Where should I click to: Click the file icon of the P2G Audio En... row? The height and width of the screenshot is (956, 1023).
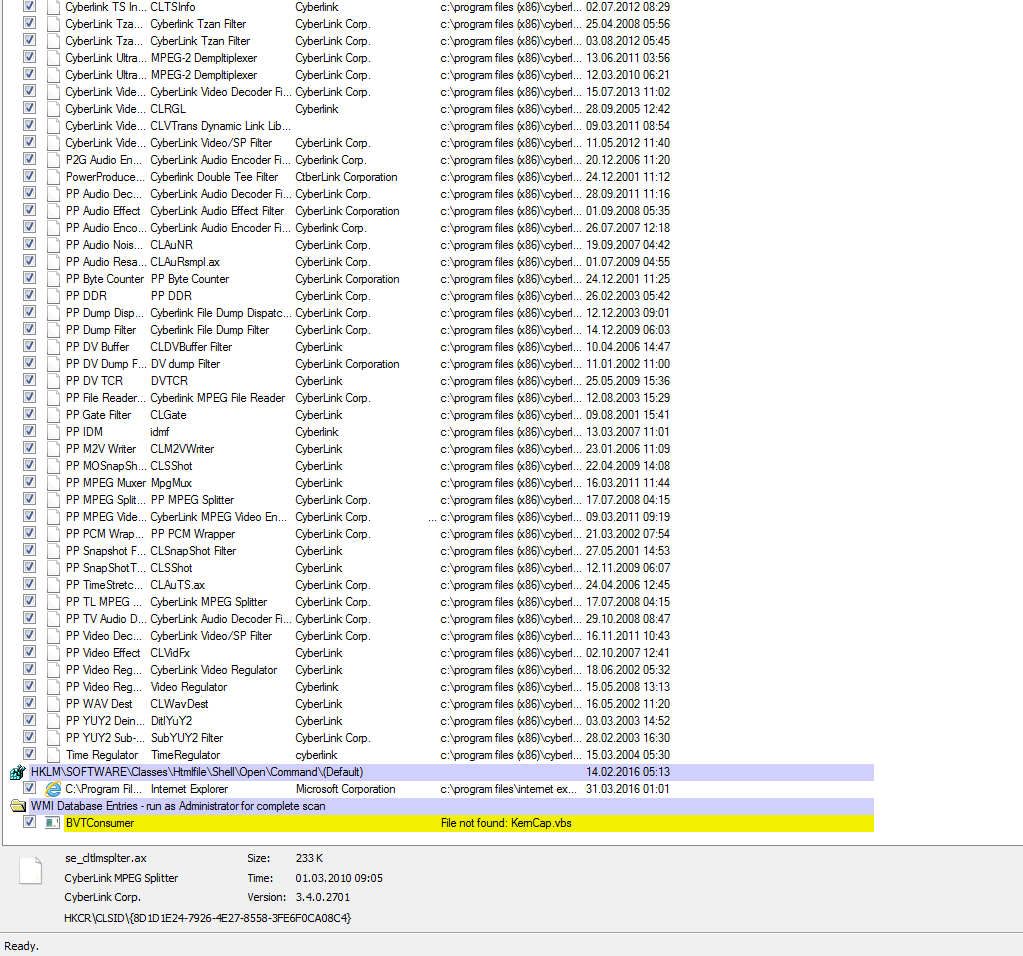coord(53,161)
